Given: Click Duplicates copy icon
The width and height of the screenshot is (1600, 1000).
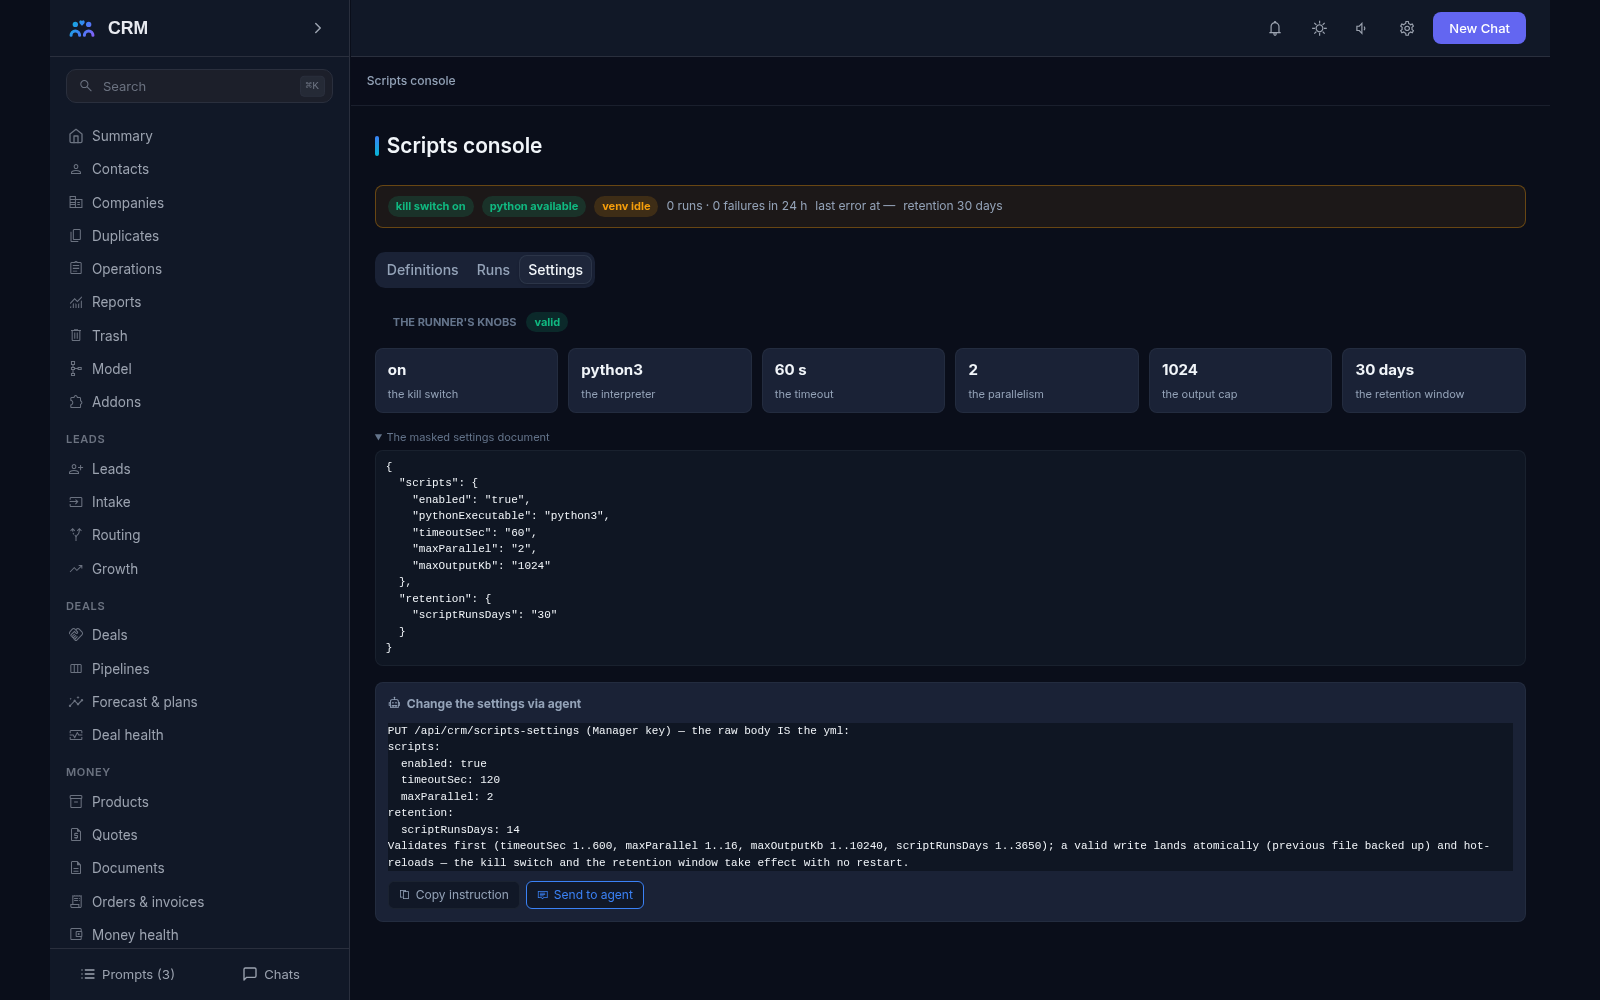Looking at the screenshot, I should 76,236.
